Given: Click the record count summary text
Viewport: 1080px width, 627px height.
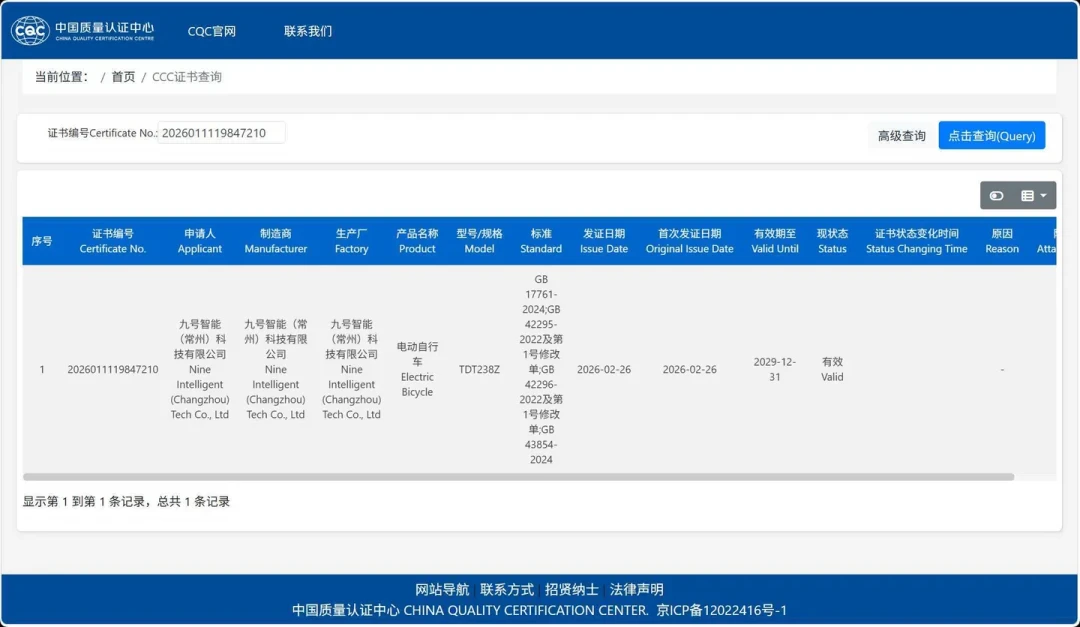Looking at the screenshot, I should coord(126,502).
